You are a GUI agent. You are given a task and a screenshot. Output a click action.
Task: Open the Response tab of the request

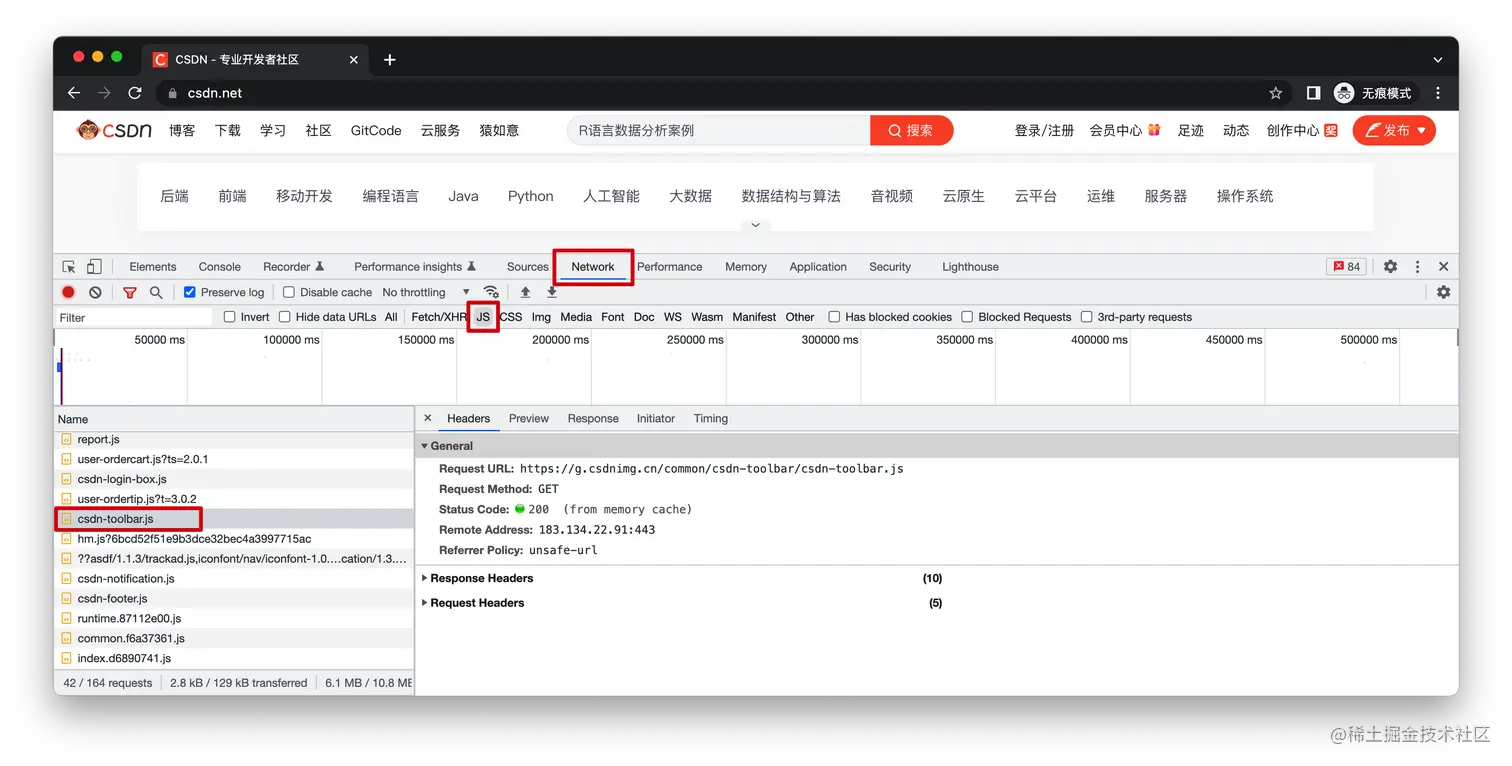(593, 418)
